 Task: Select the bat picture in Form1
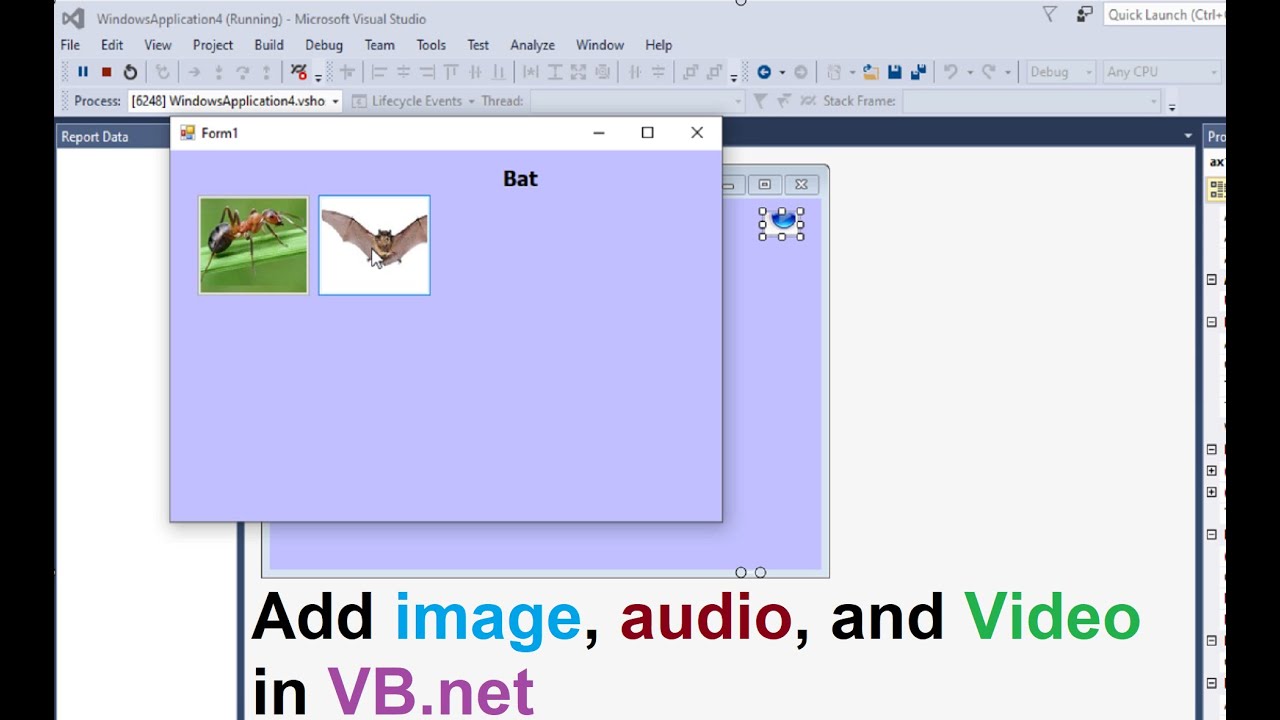pyautogui.click(x=374, y=245)
